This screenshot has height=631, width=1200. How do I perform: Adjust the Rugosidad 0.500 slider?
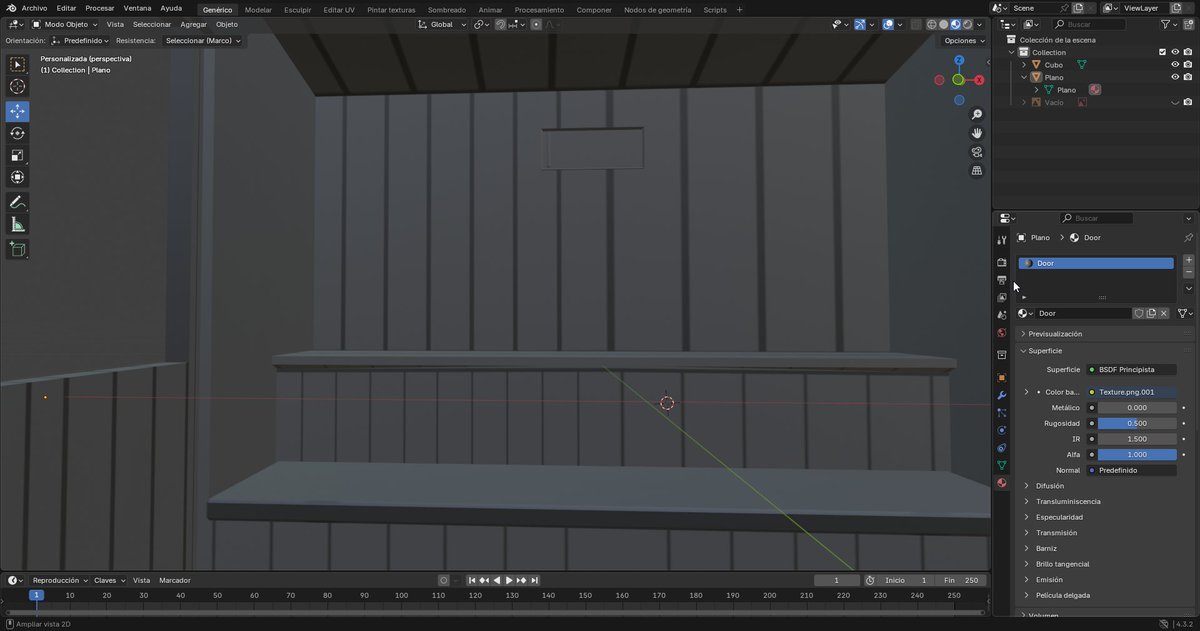(1137, 423)
